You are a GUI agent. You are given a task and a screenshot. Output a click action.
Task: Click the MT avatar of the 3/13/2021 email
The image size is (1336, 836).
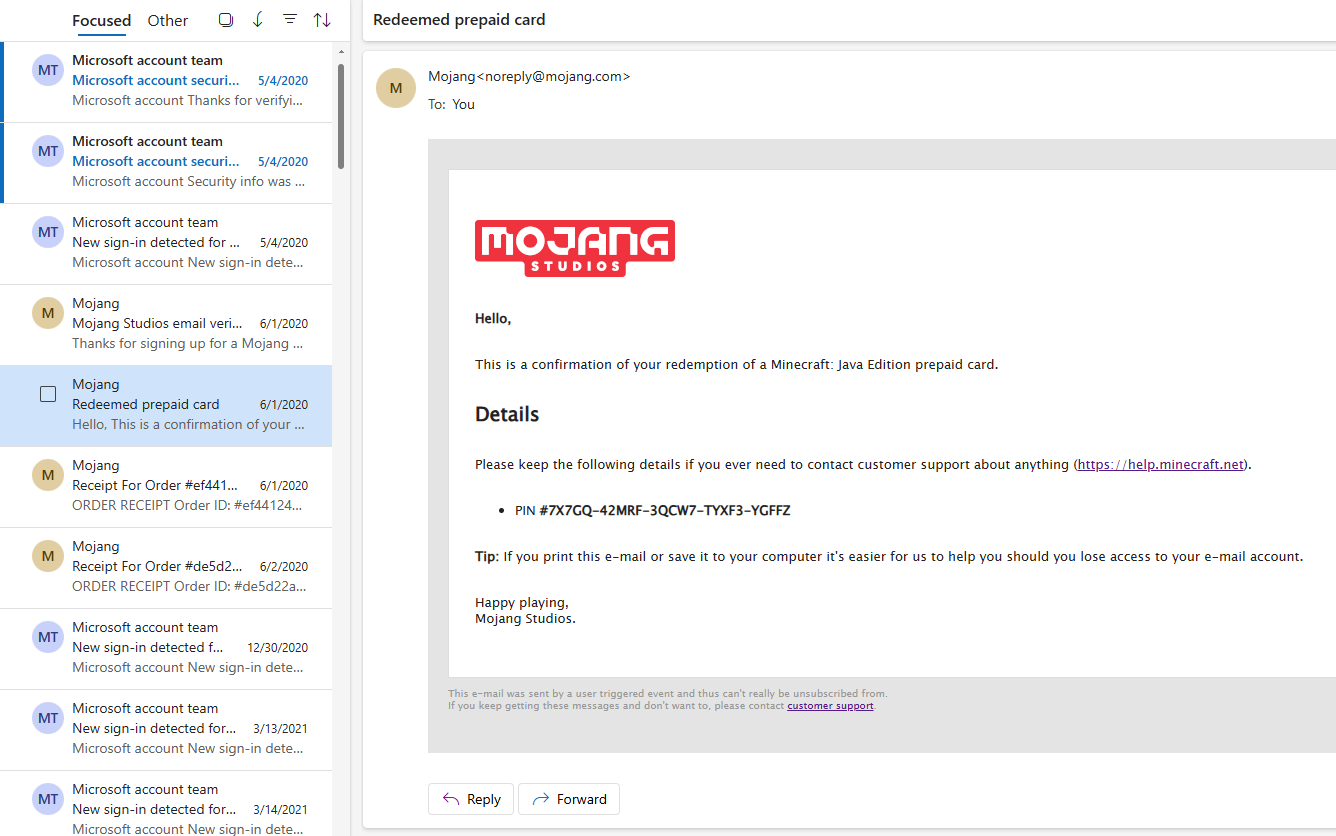tap(48, 718)
